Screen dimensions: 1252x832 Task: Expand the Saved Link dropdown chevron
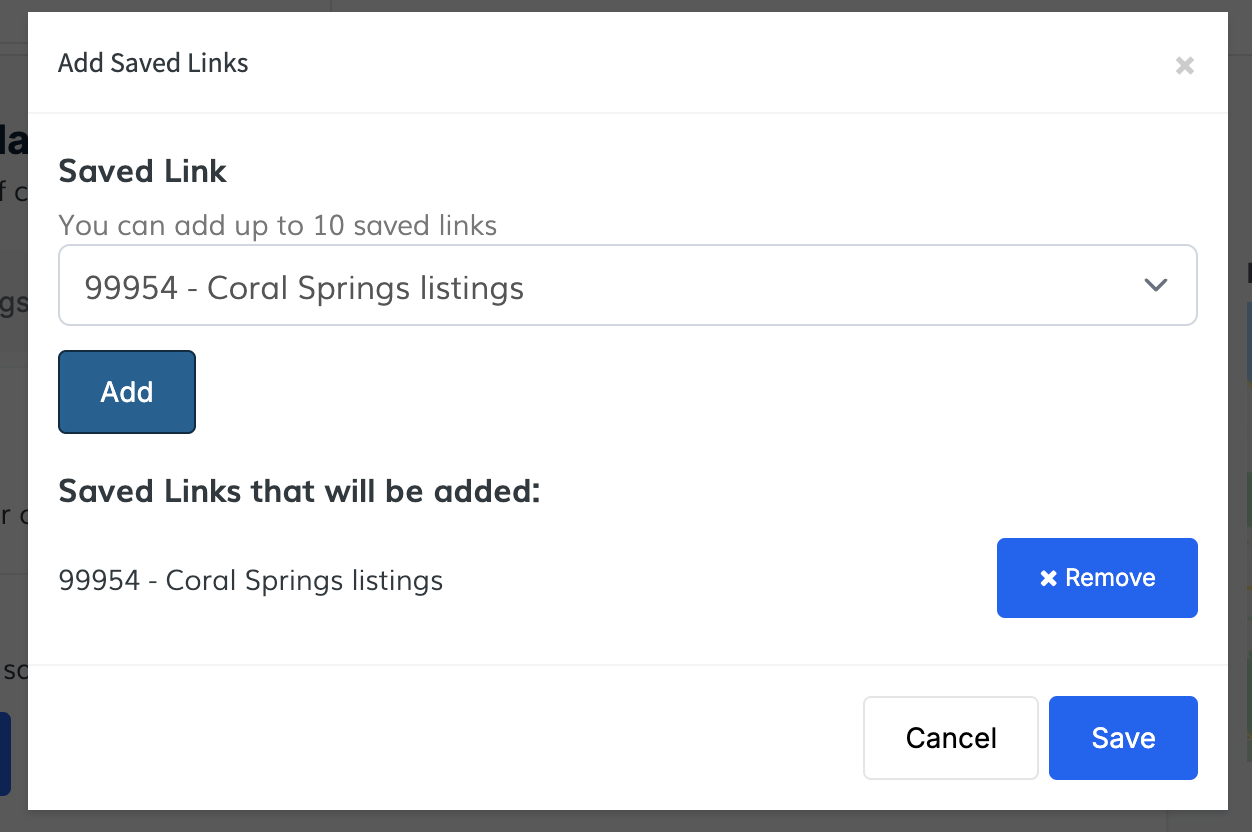point(1155,285)
